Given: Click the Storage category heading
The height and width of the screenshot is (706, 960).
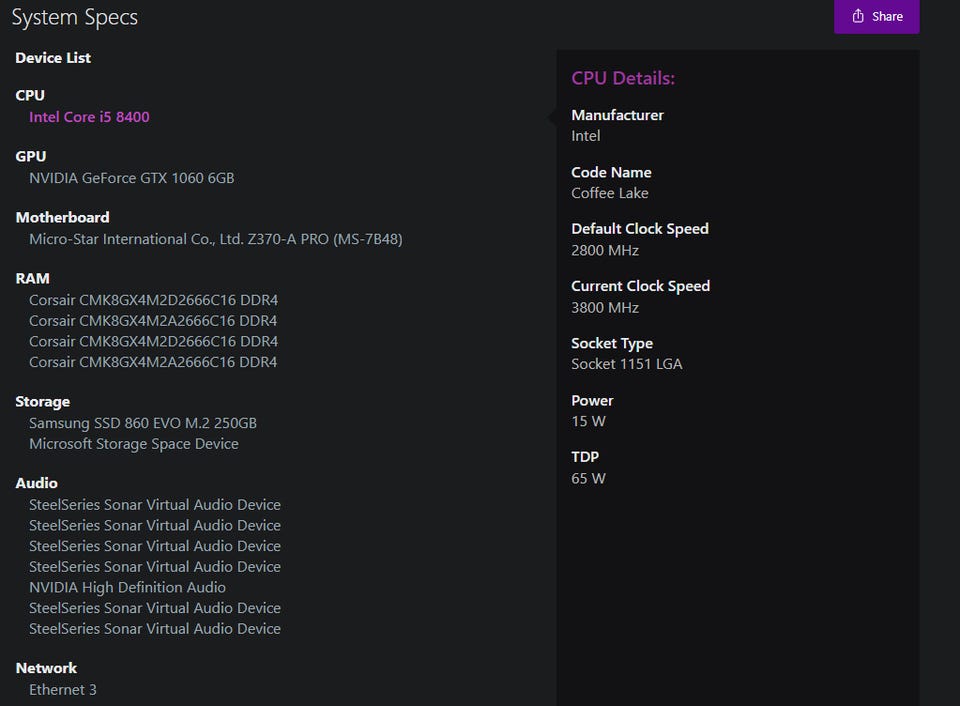Looking at the screenshot, I should [42, 401].
